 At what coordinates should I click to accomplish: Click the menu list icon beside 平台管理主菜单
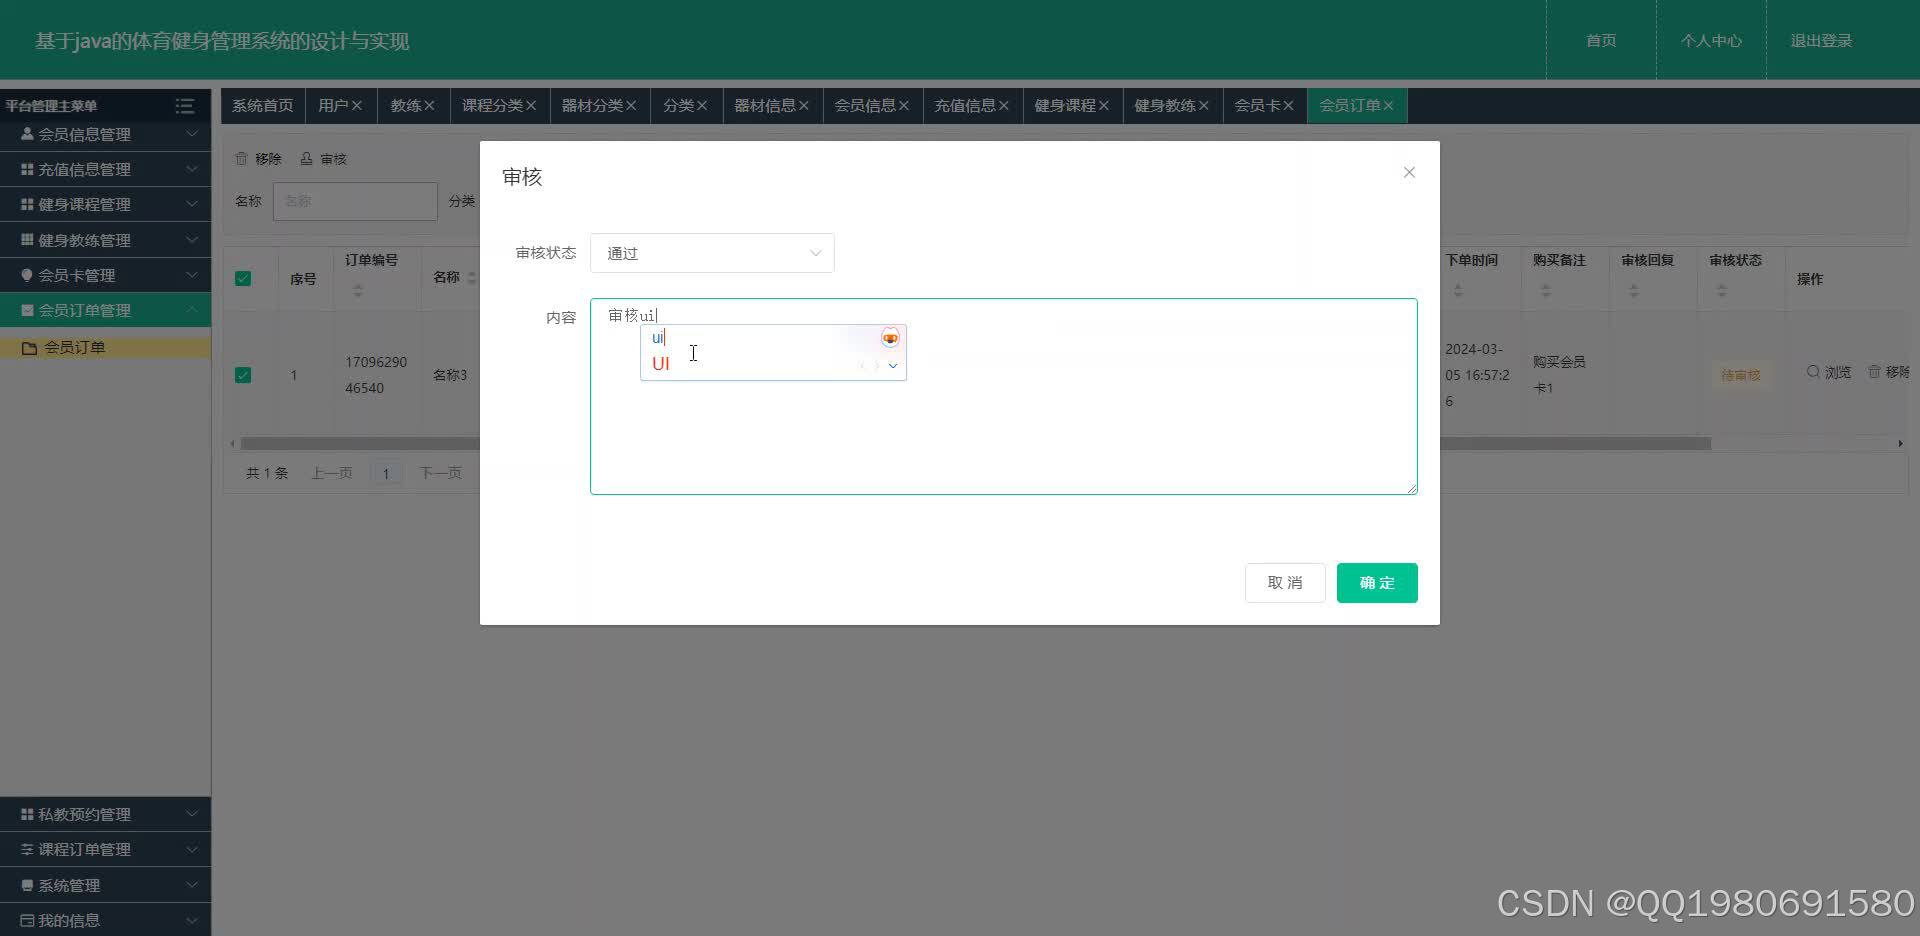click(185, 105)
